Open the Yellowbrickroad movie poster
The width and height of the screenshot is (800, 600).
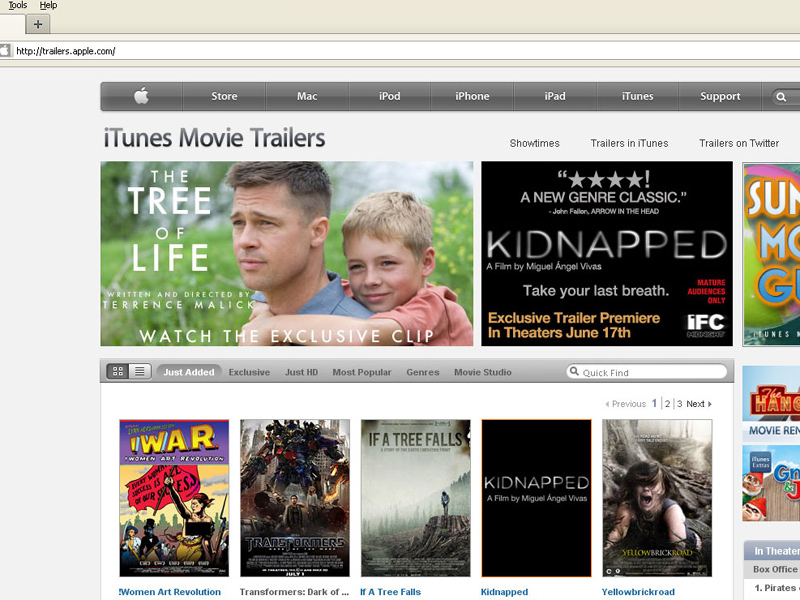pos(657,498)
